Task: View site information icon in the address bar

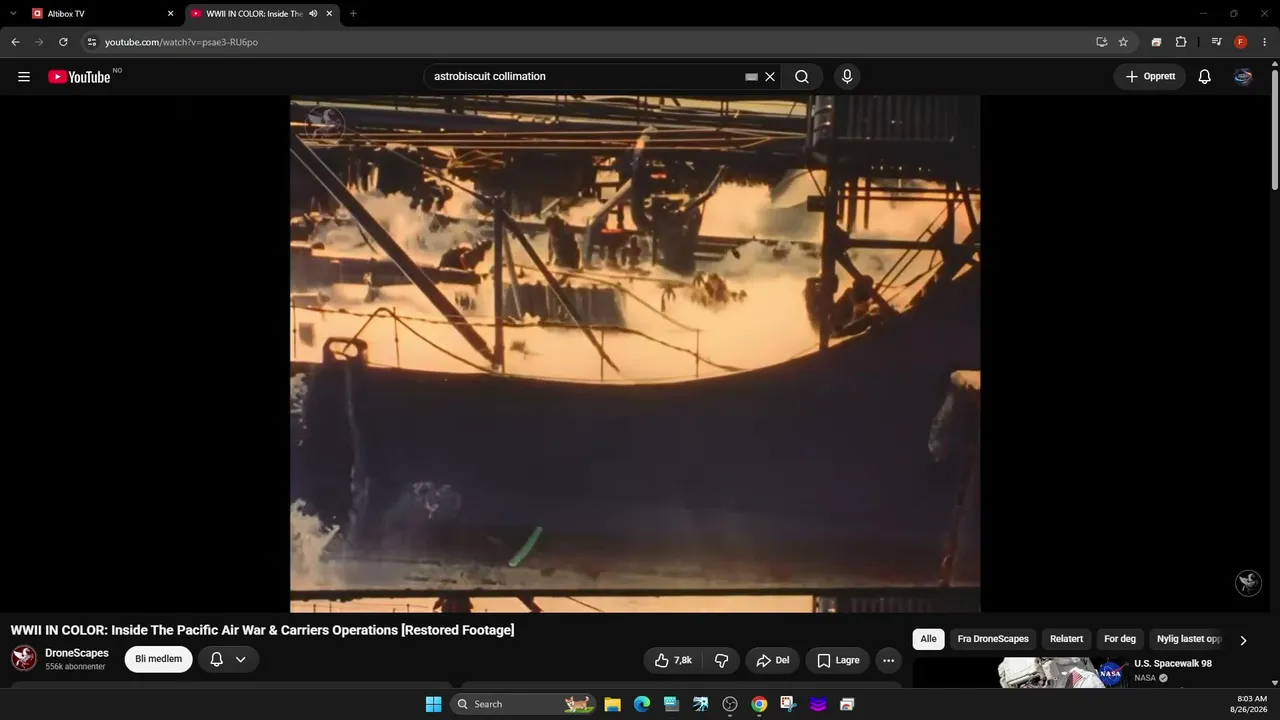Action: point(91,42)
